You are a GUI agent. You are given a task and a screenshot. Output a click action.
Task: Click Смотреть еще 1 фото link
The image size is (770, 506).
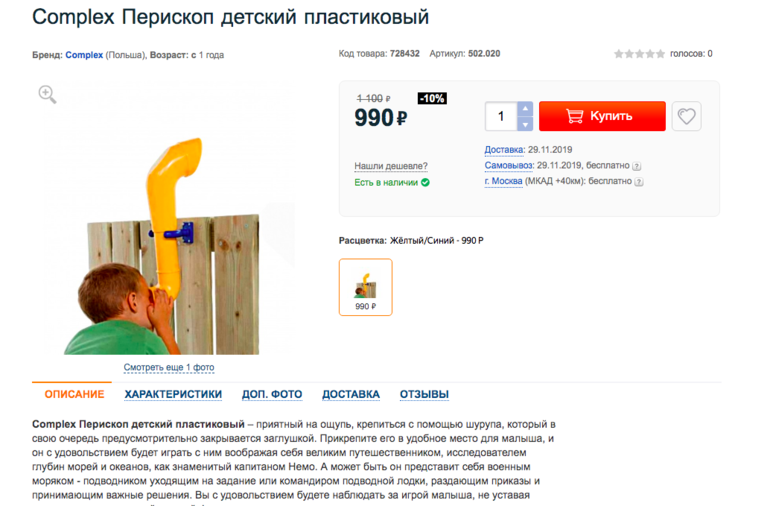click(x=169, y=367)
